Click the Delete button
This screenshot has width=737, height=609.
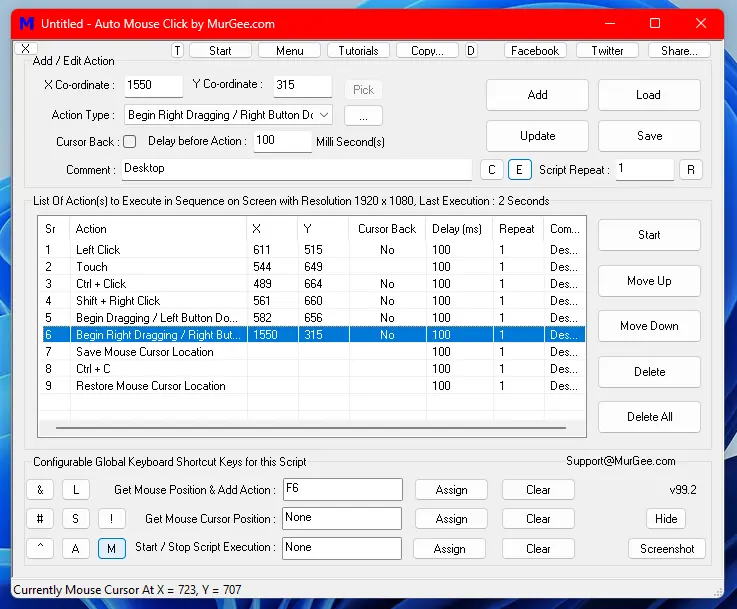pyautogui.click(x=649, y=372)
